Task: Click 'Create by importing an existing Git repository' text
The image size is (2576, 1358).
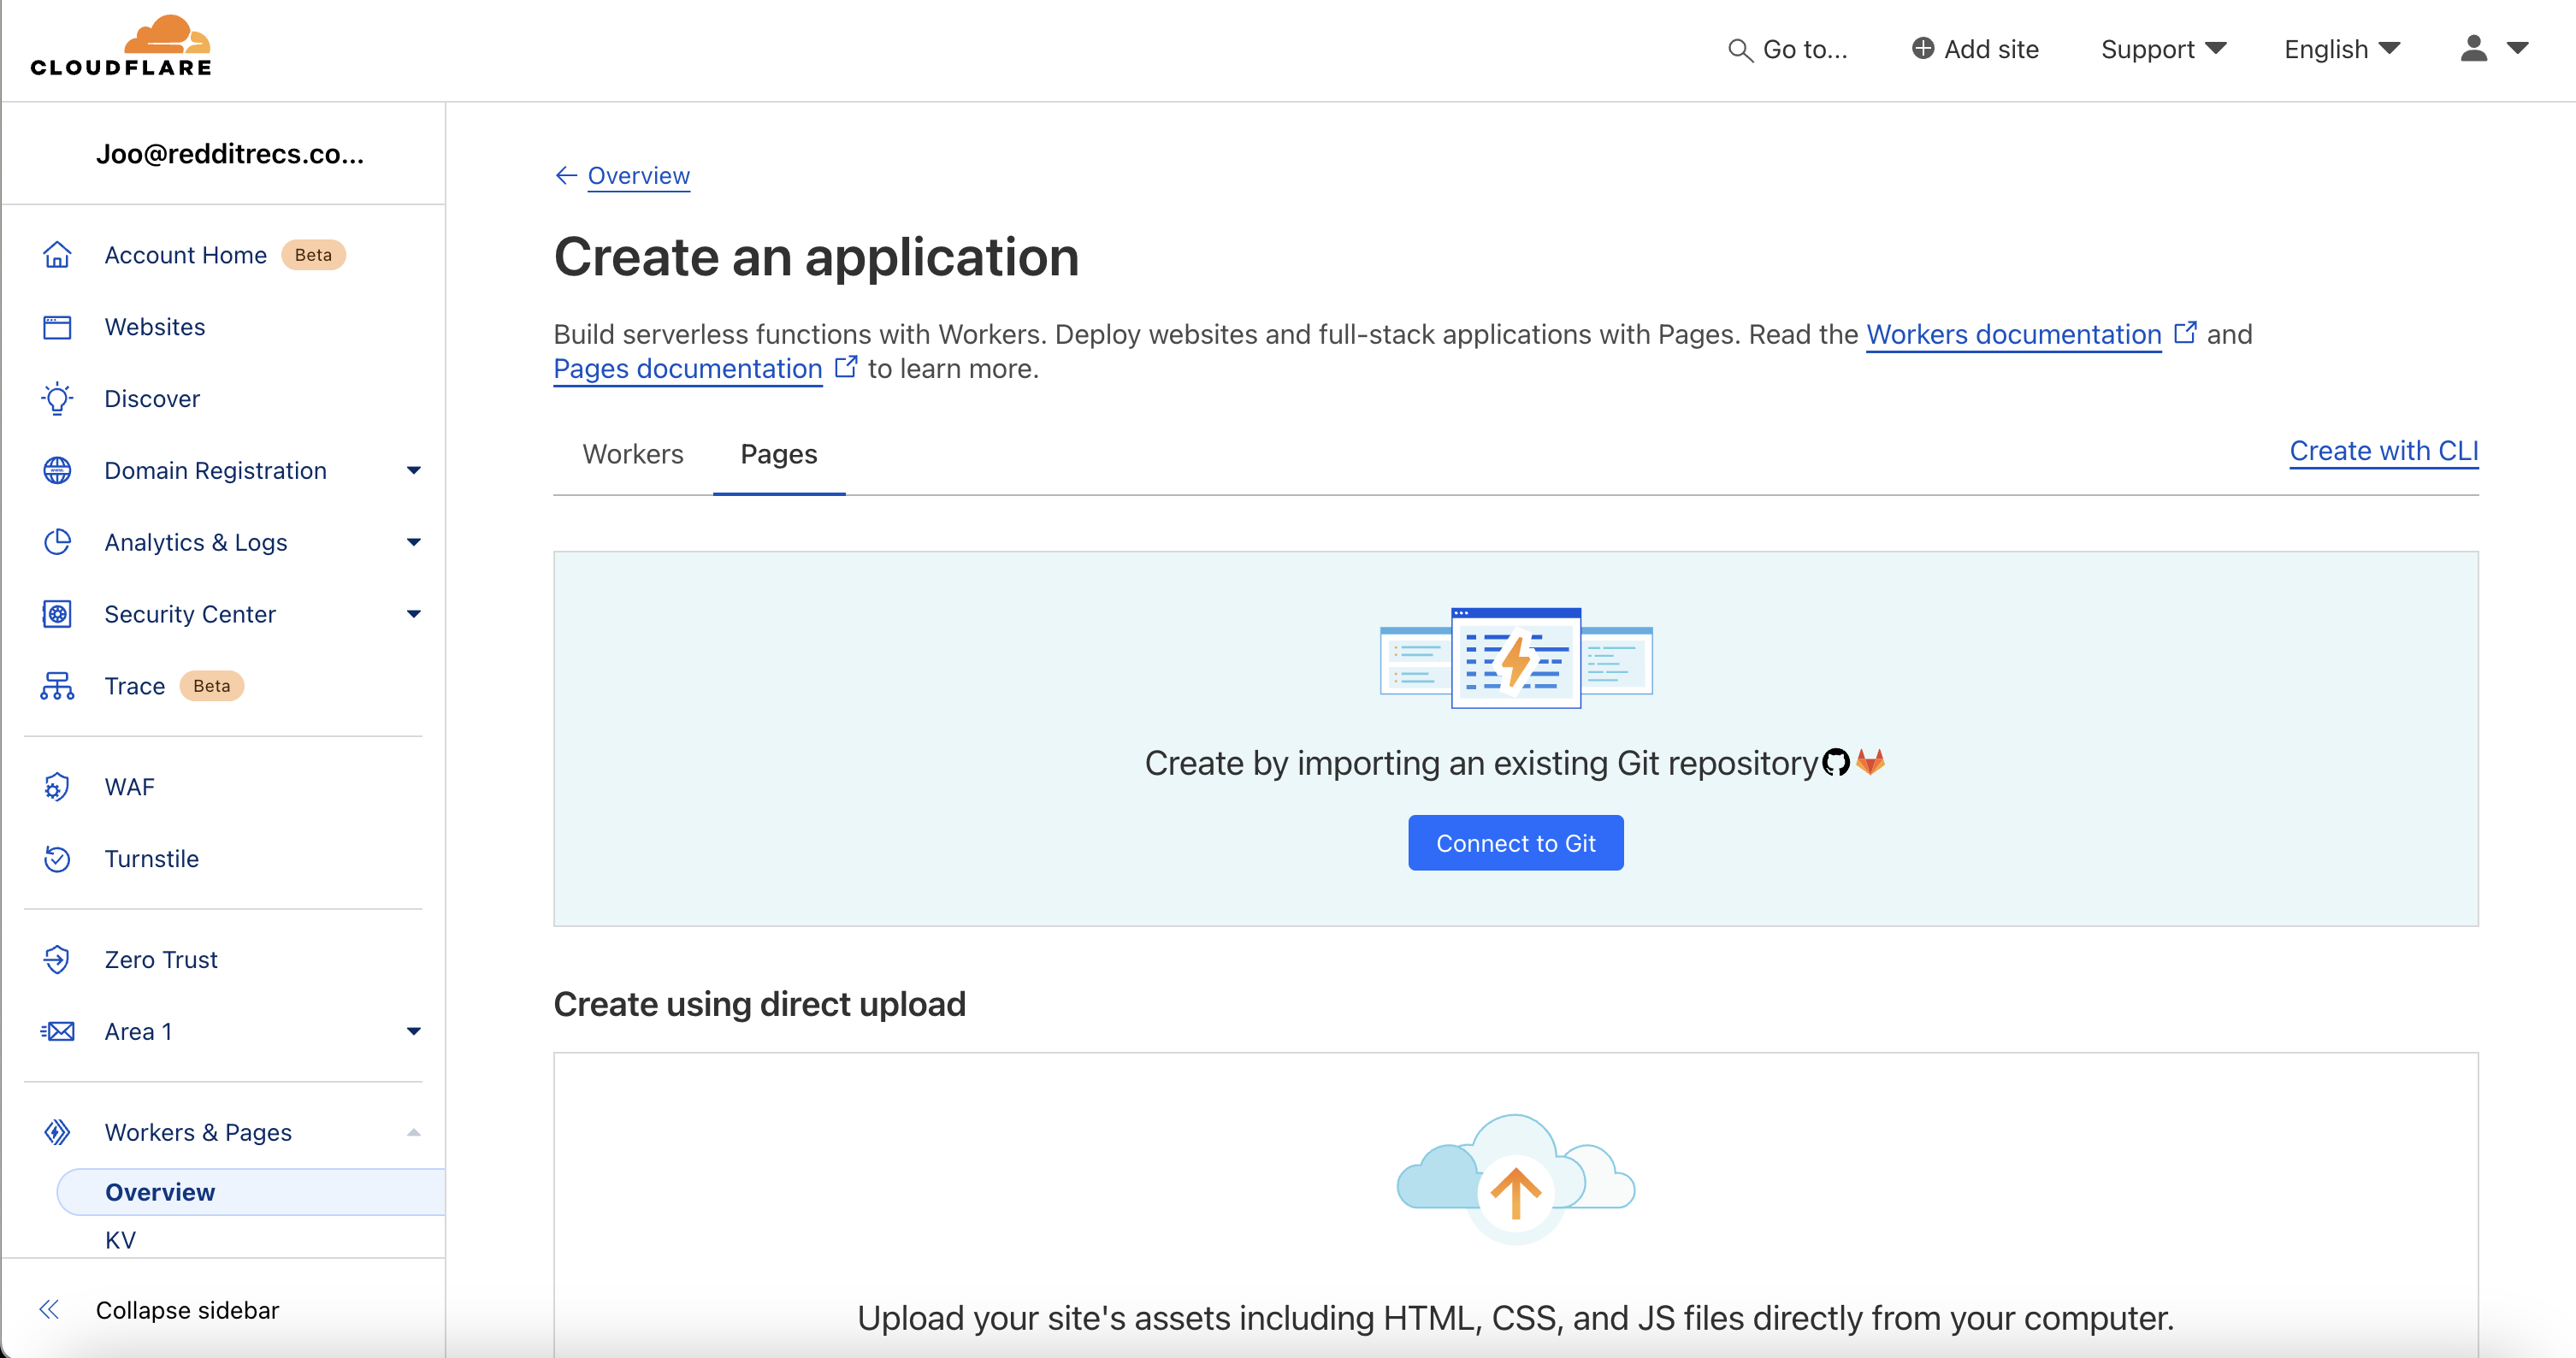Action: click(1481, 763)
